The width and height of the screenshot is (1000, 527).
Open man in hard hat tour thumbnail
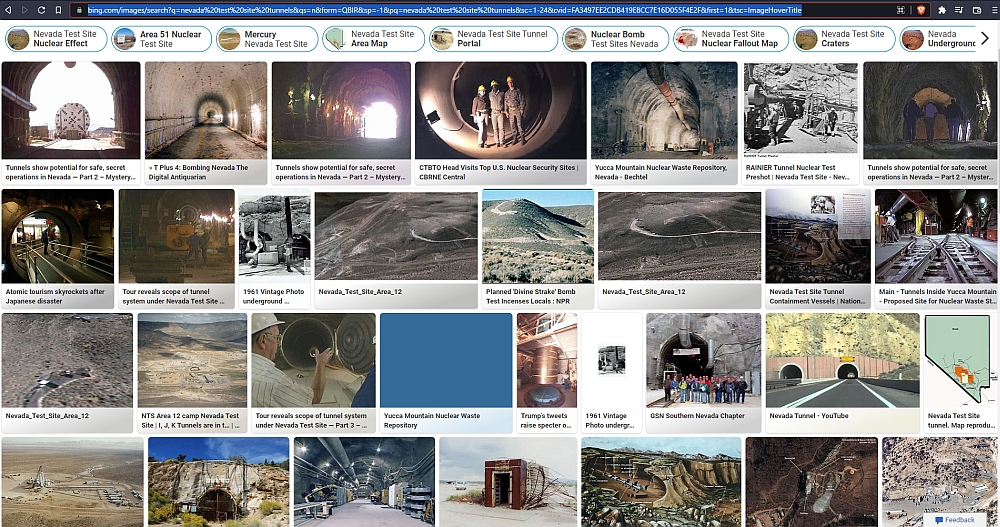coord(313,360)
